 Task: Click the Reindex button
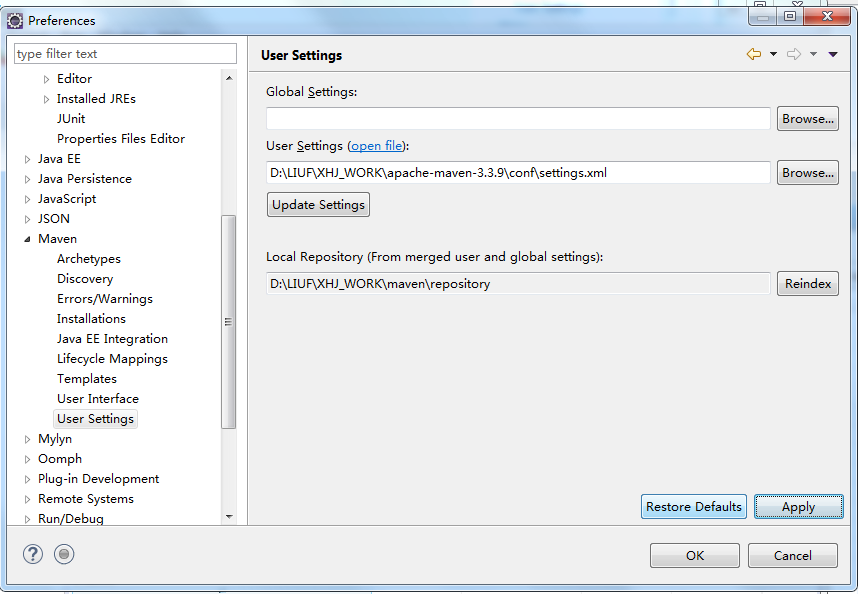(808, 284)
